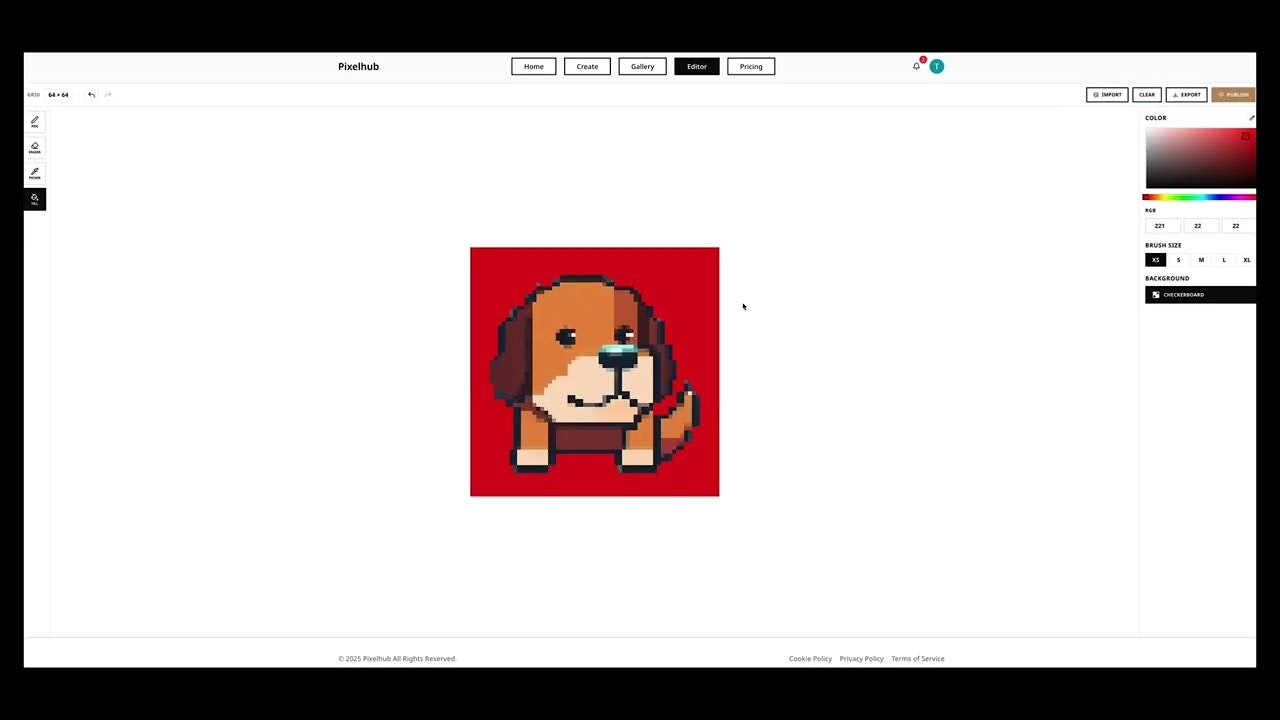Undo the last edit

pos(91,94)
